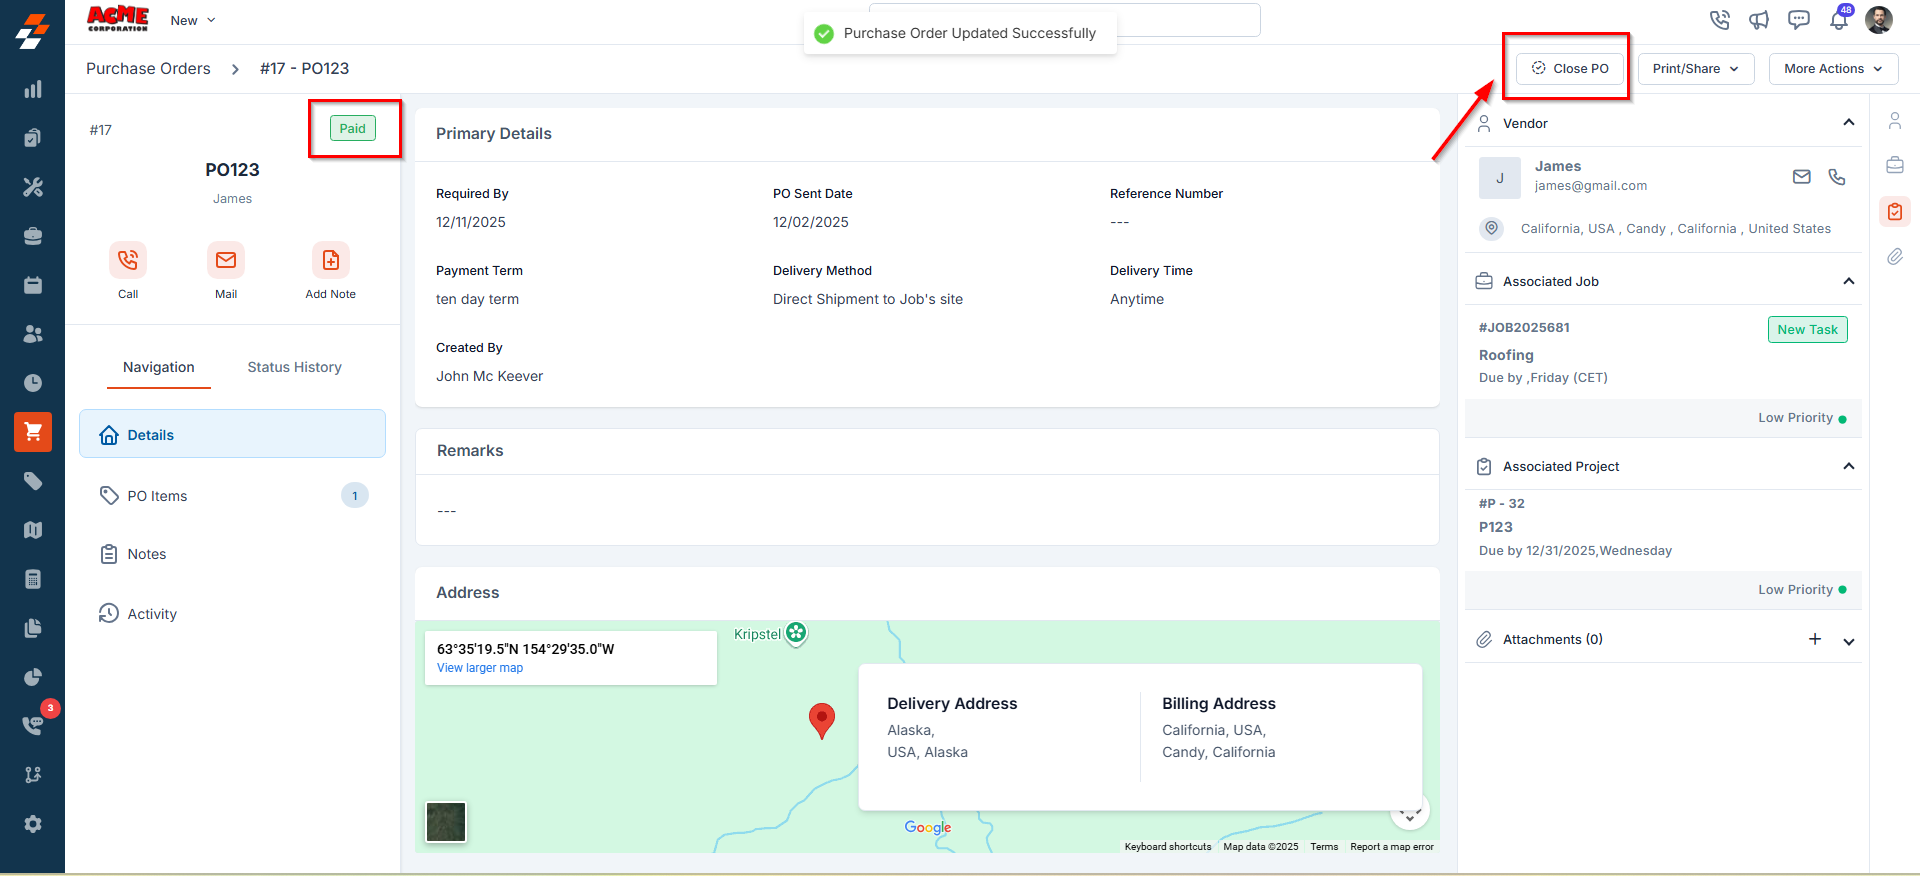Open the clipboard tasks sidebar icon
This screenshot has width=1920, height=876.
(33, 138)
